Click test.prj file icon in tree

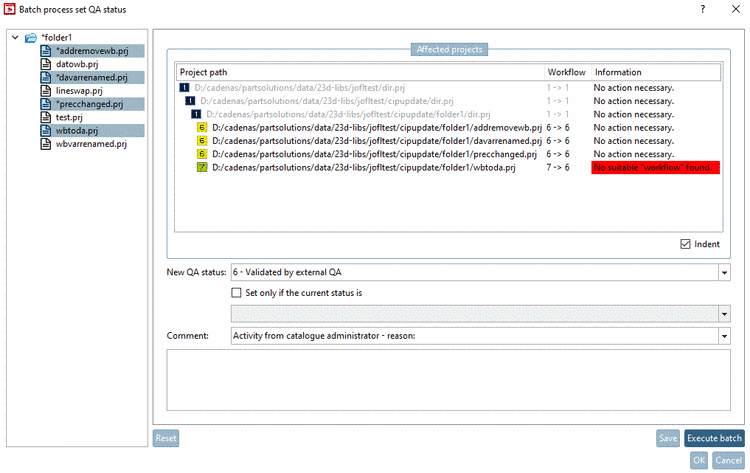point(46,117)
